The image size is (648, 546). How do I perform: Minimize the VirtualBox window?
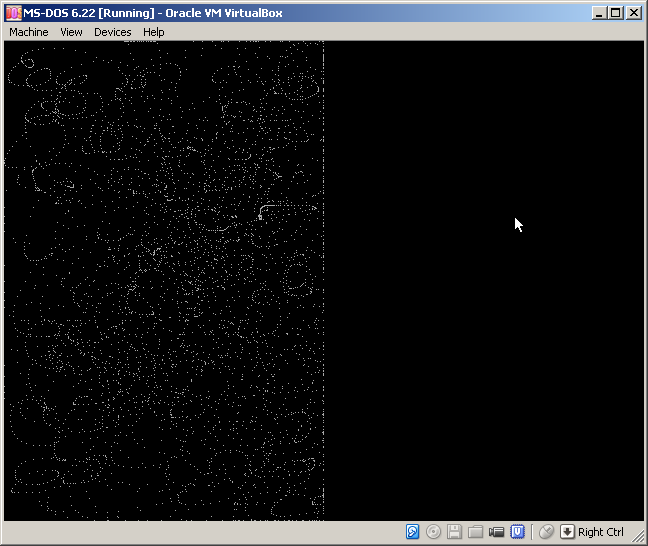tap(600, 13)
